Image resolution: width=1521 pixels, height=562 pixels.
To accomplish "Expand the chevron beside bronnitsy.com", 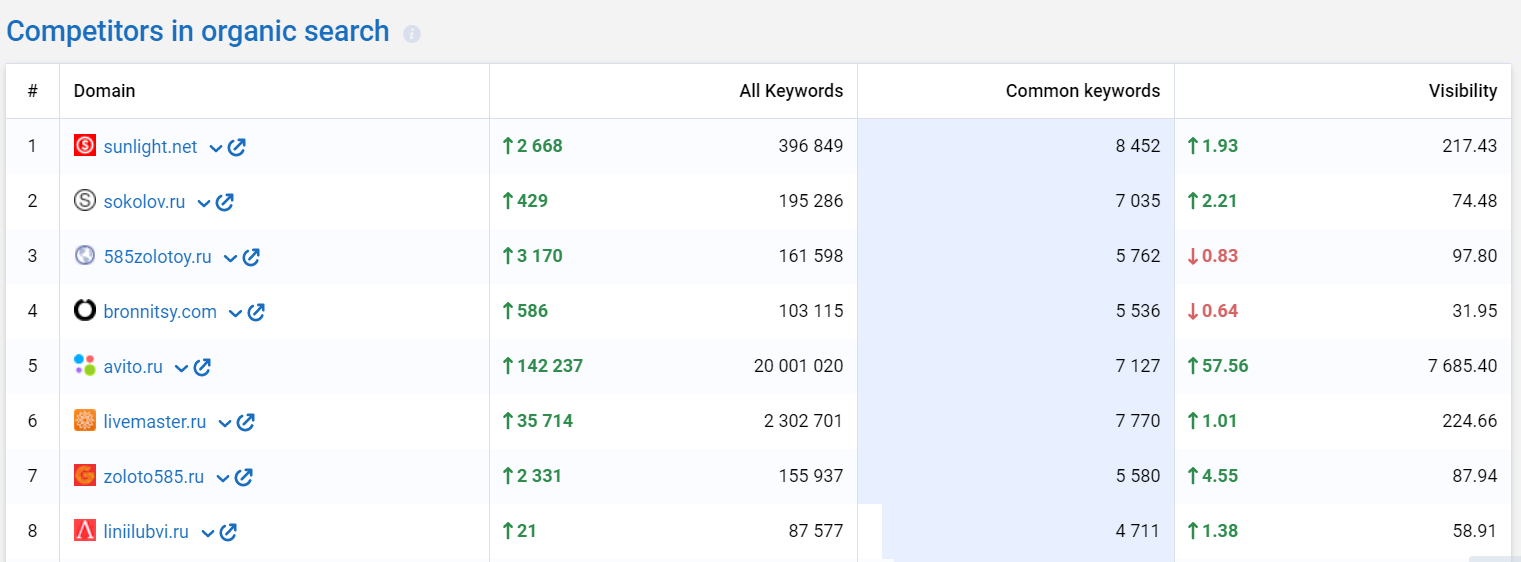I will [235, 313].
